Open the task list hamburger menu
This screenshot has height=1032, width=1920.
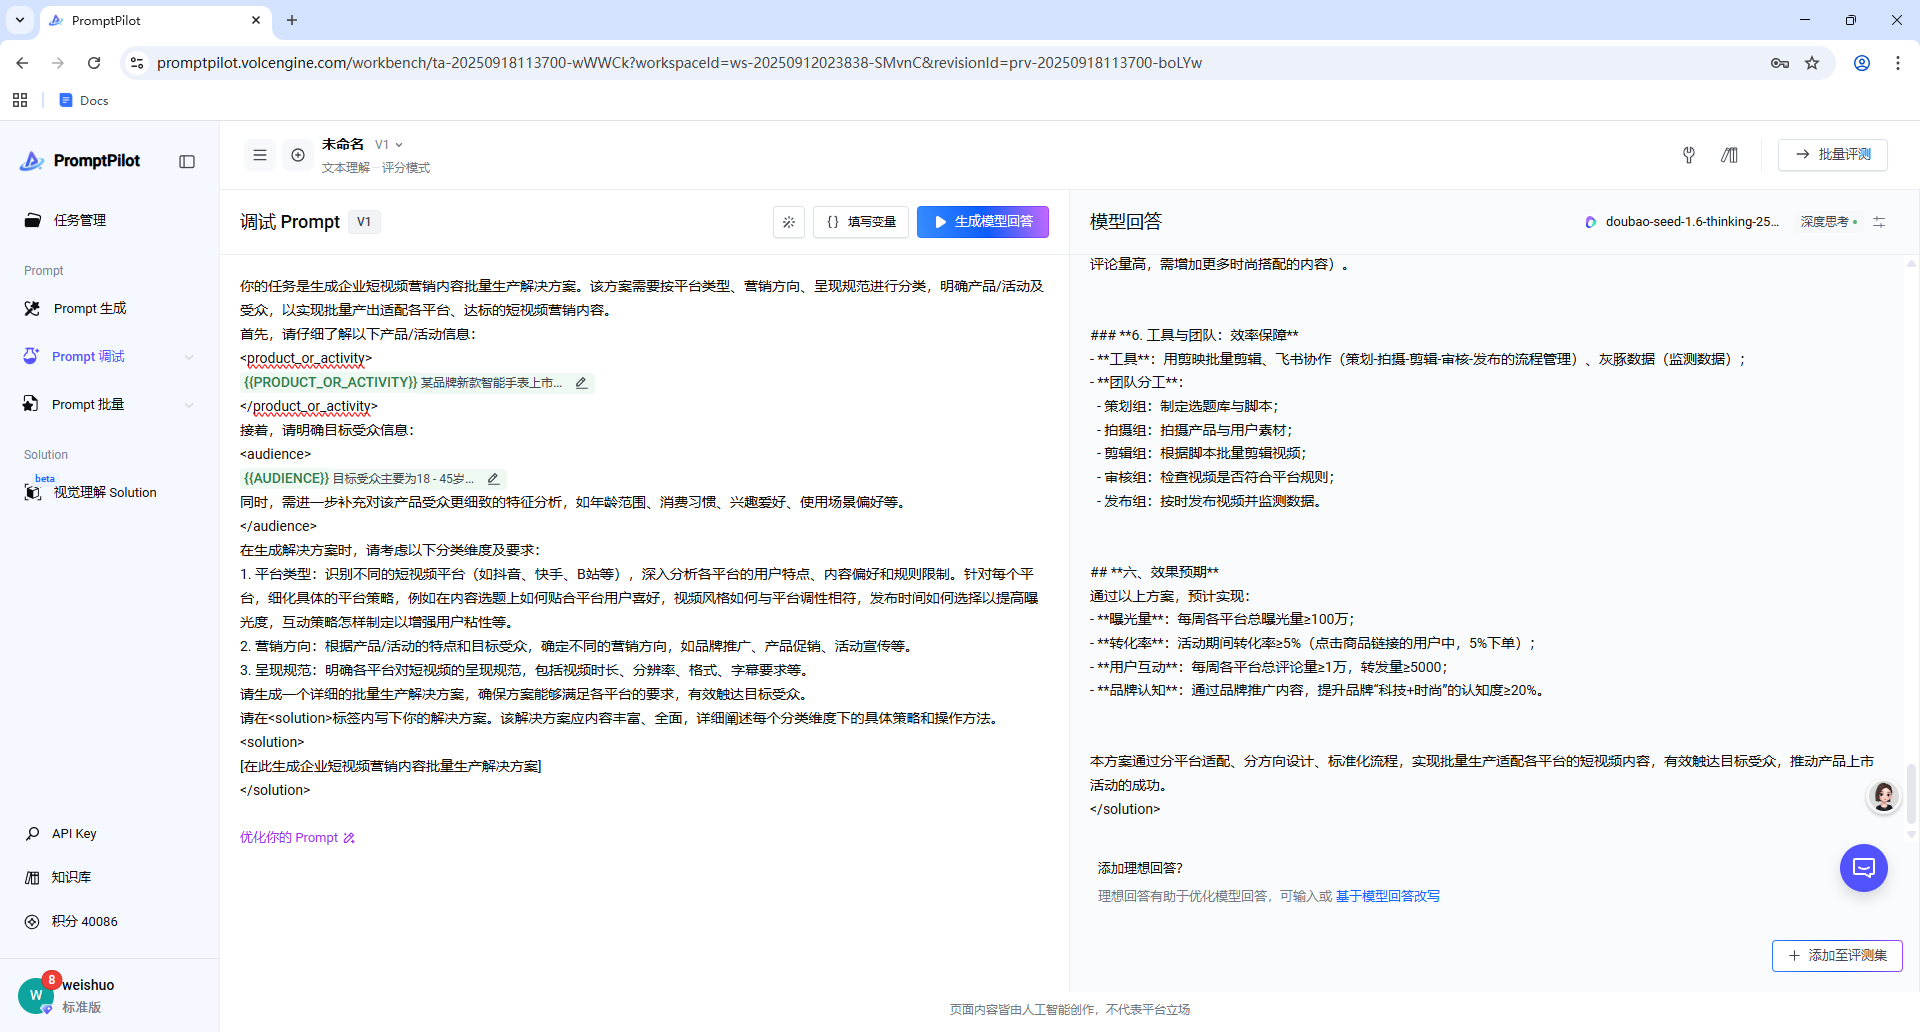tap(260, 155)
